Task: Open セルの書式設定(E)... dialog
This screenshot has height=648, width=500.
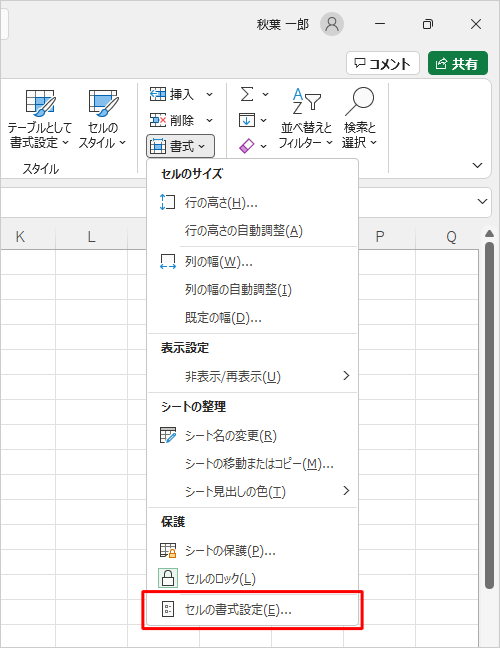Action: coord(252,610)
